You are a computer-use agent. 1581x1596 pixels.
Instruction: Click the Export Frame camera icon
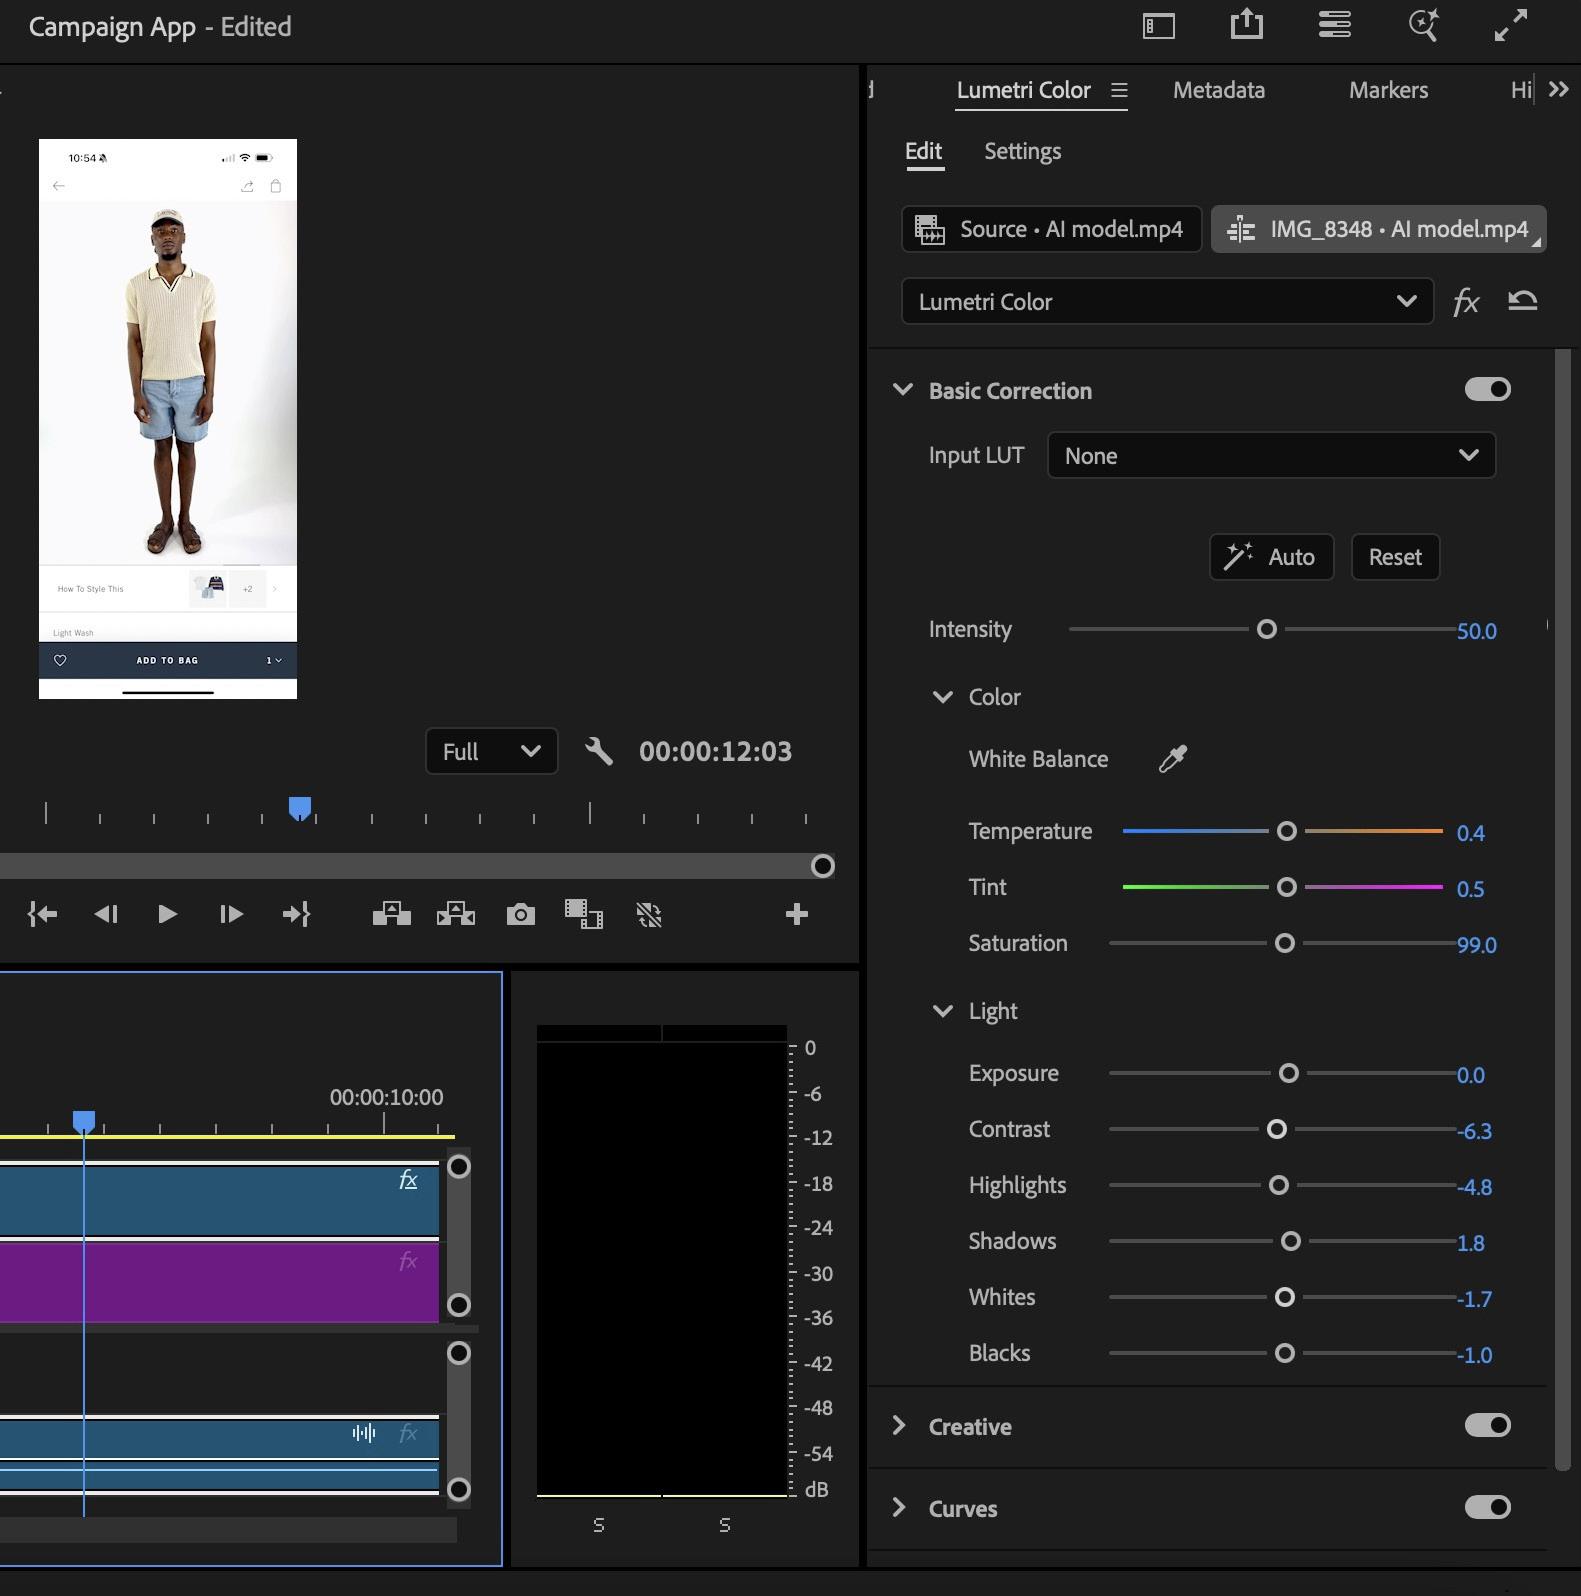(520, 914)
